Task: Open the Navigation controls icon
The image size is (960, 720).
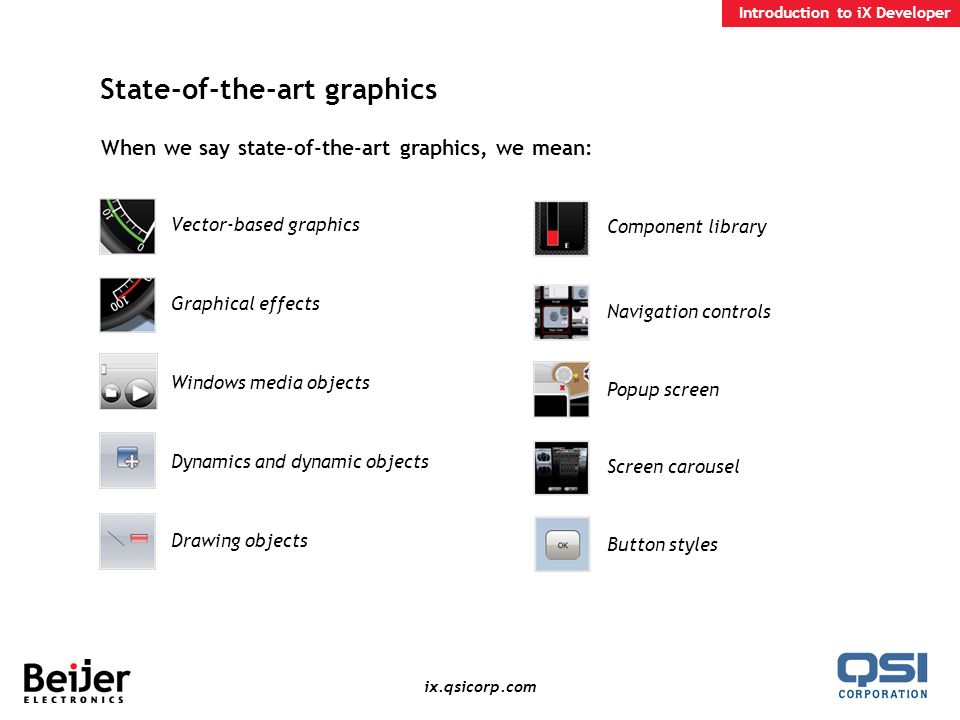Action: (561, 312)
